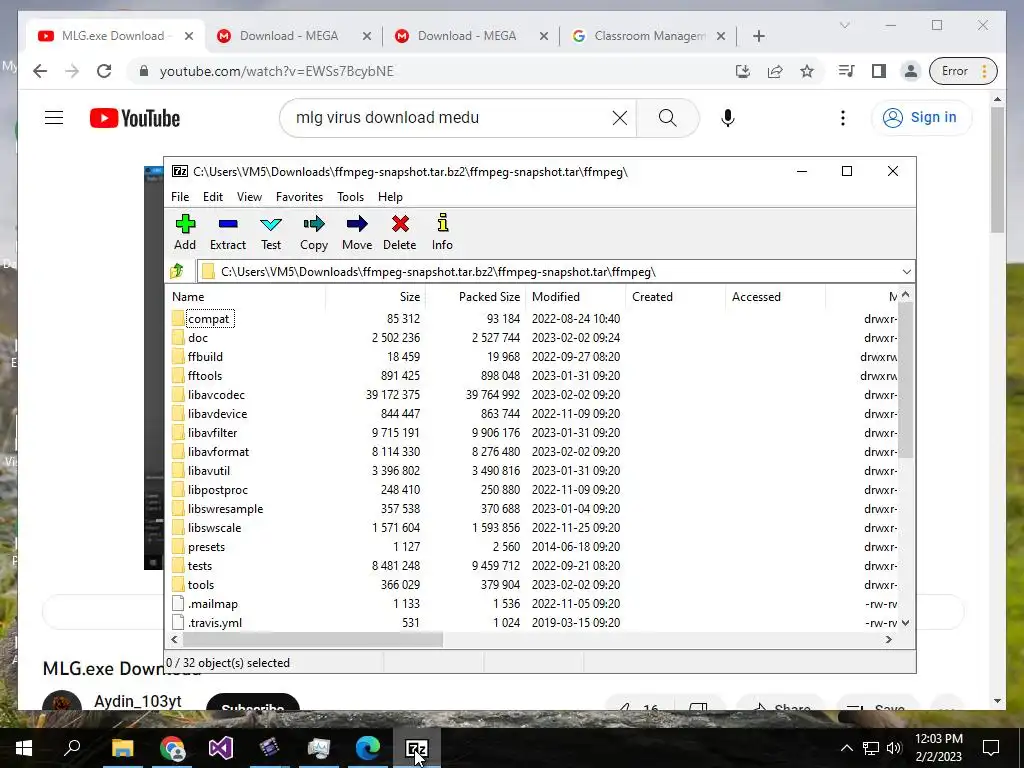This screenshot has width=1024, height=768.
Task: Open File Explorer from the taskbar
Action: coord(122,748)
